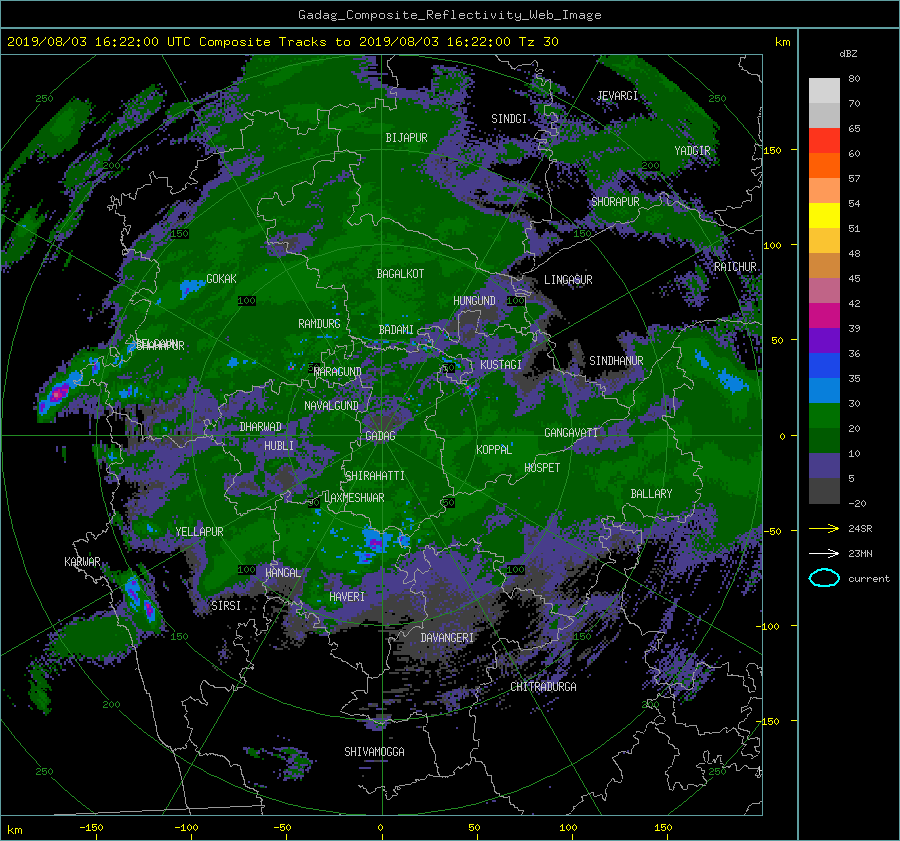Select the CHITRADURGA label

coord(544,687)
